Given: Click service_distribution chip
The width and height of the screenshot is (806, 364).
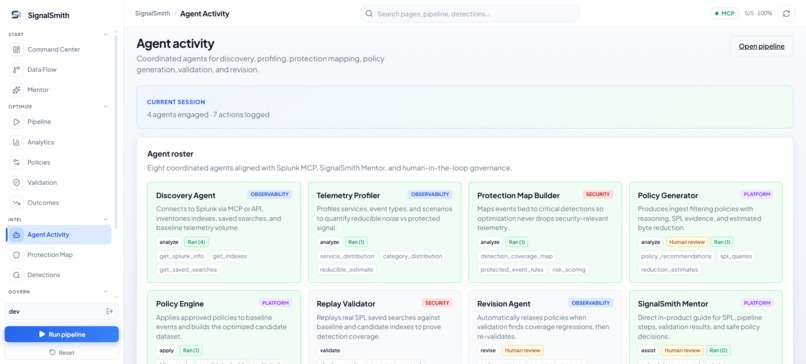Looking at the screenshot, I should pyautogui.click(x=347, y=256).
